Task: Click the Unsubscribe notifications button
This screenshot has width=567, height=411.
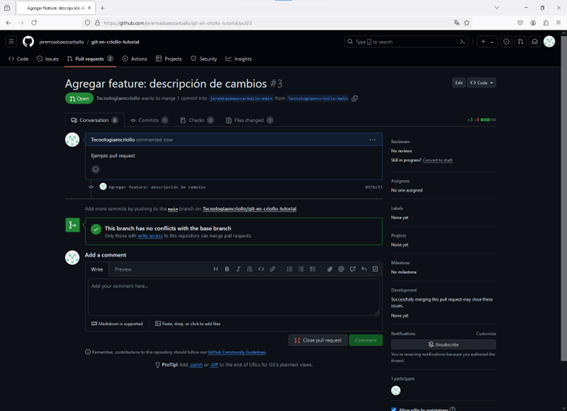Action: [x=443, y=344]
